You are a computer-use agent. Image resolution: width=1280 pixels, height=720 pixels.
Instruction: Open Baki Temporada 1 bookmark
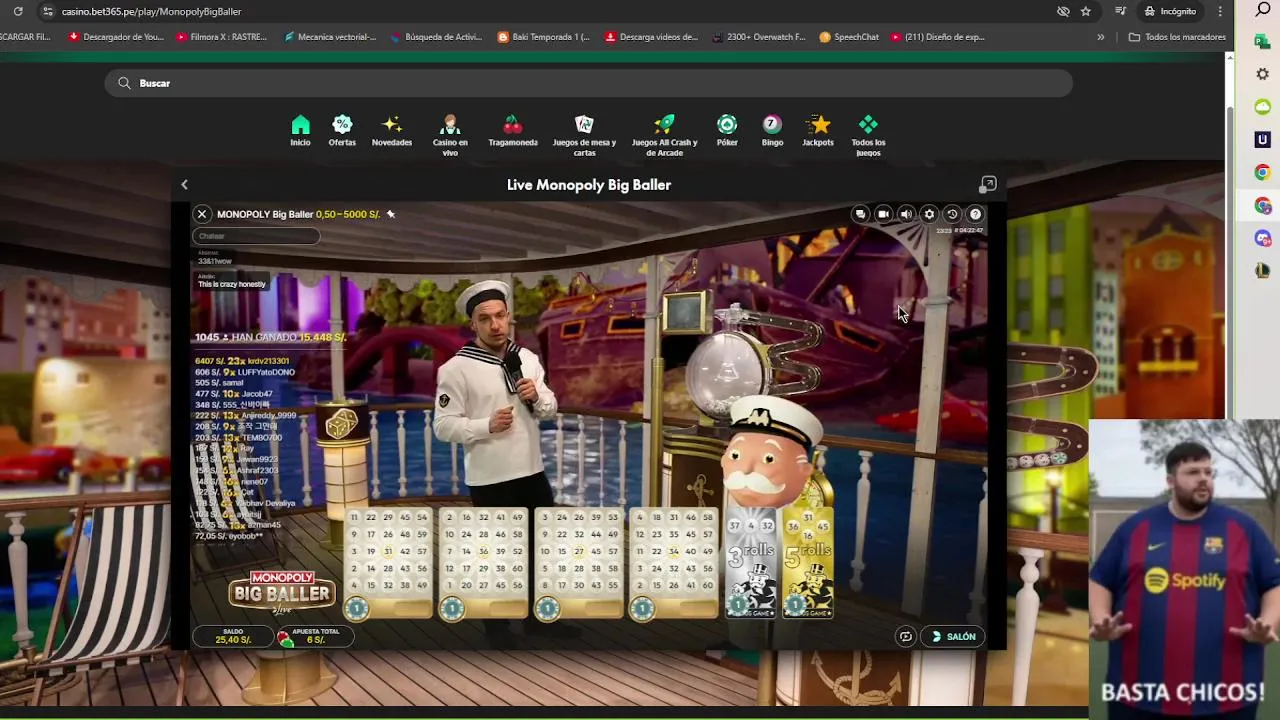tap(544, 37)
